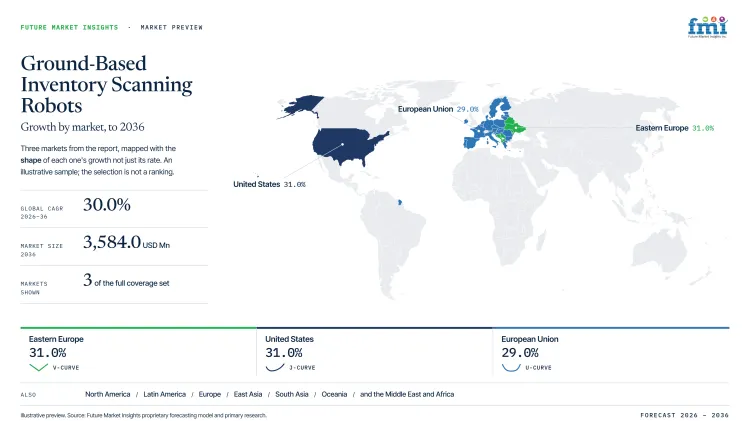Image resolution: width=750 pixels, height=421 pixels.
Task: Click the FMI logo
Action: (707, 27)
